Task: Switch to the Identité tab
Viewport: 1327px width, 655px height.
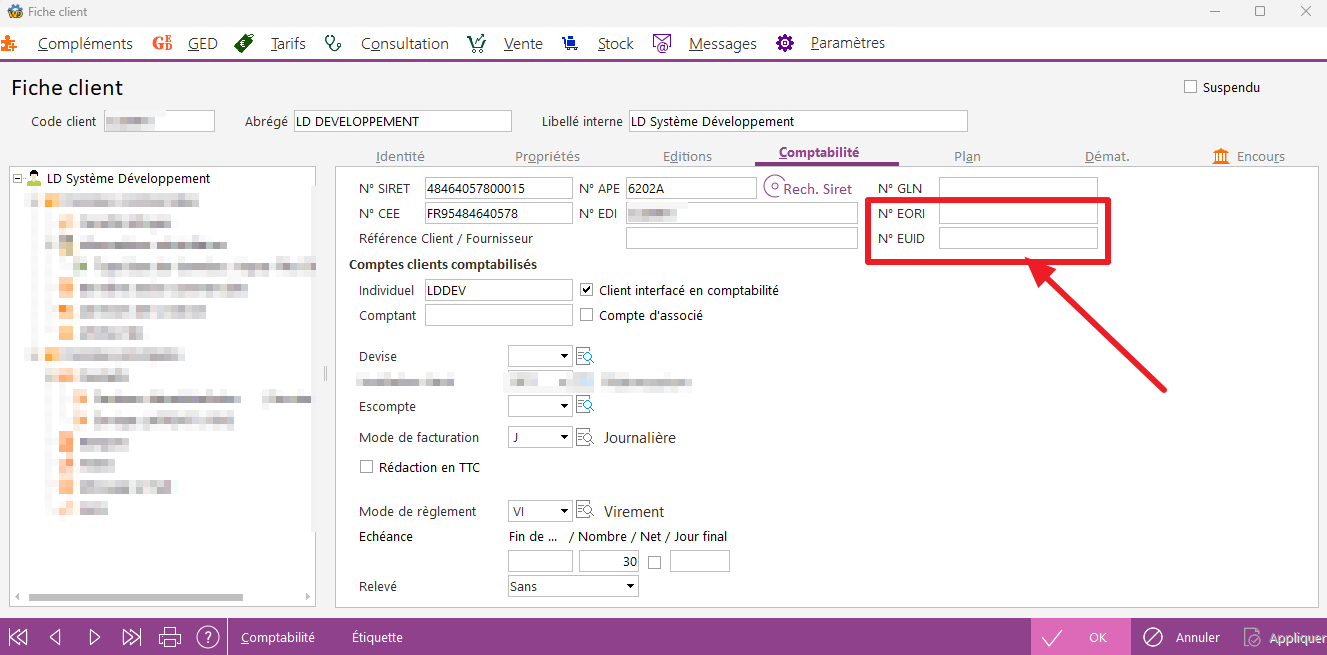Action: (x=400, y=156)
